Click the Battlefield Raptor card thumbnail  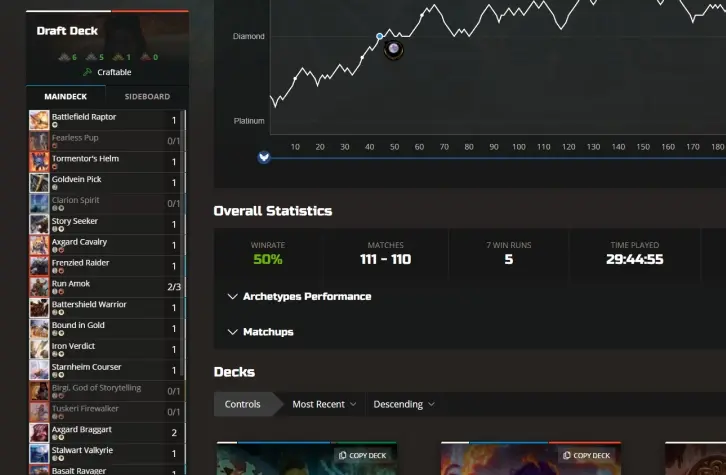(x=39, y=120)
